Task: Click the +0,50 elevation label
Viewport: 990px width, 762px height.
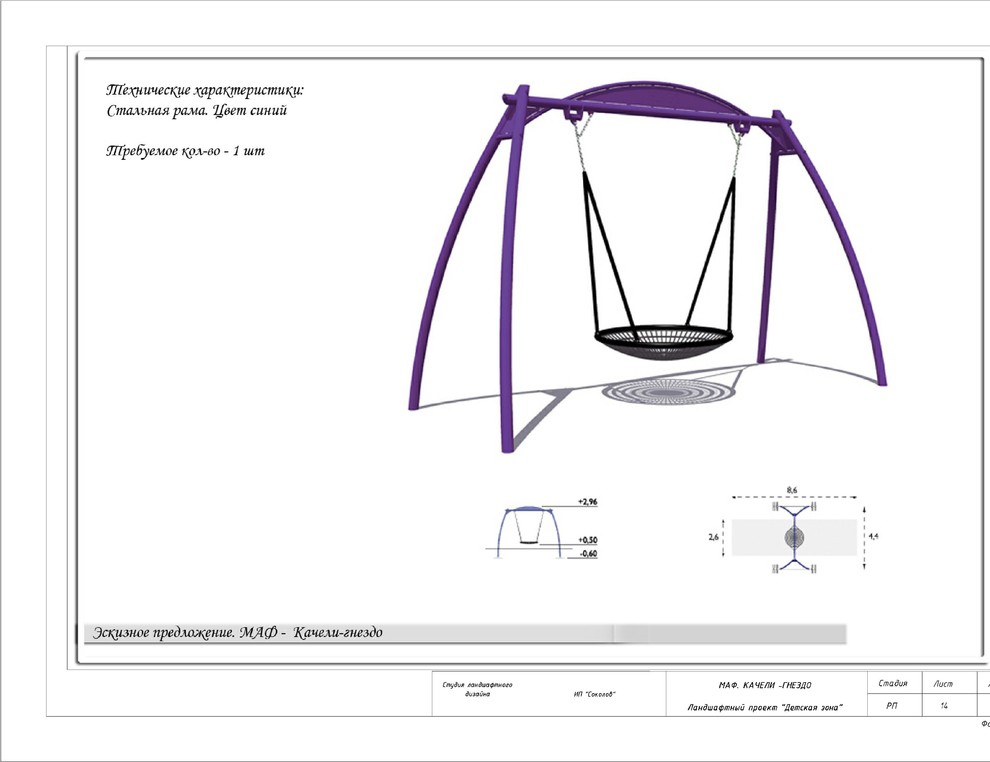Action: coord(587,540)
